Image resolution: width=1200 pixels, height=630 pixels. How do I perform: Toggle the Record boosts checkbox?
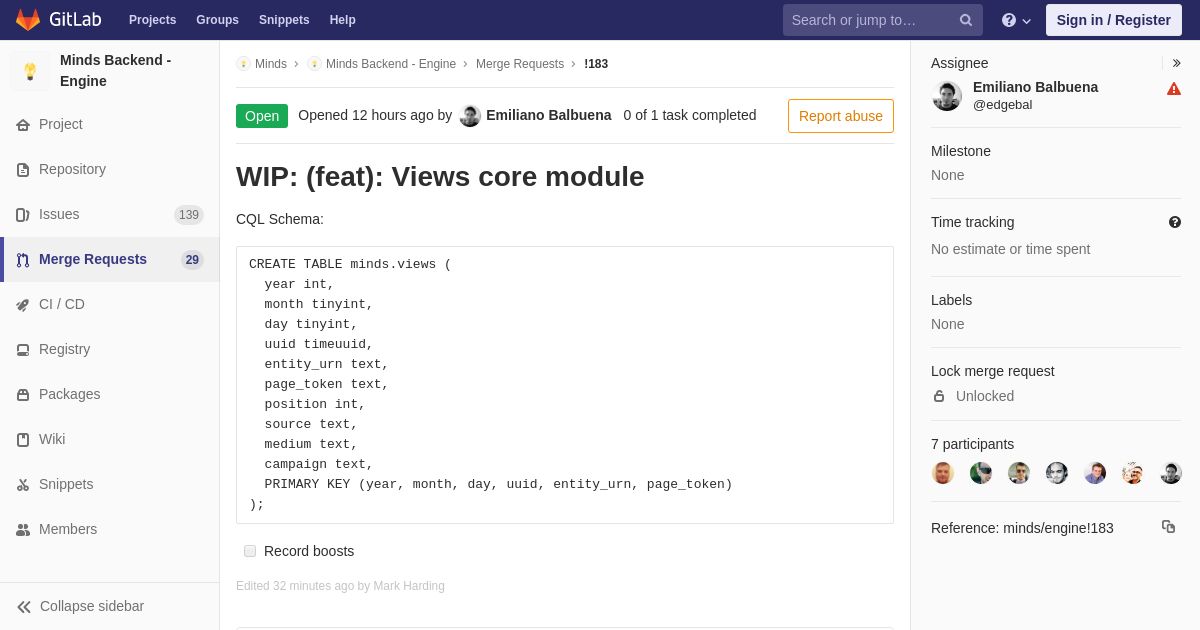tap(250, 551)
